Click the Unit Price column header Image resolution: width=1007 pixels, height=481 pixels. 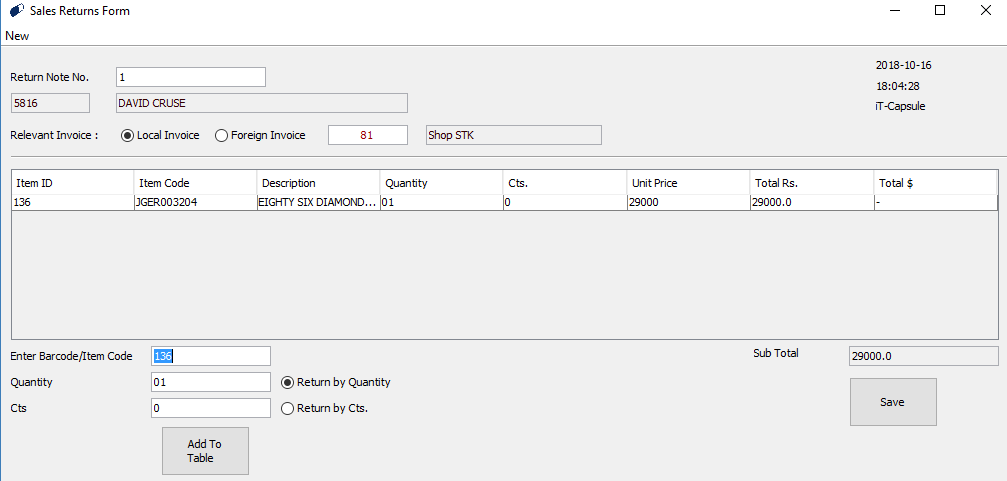click(687, 183)
